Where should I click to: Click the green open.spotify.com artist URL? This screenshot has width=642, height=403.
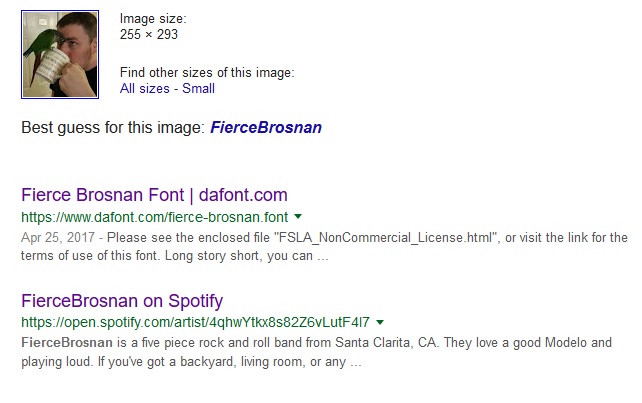196,322
